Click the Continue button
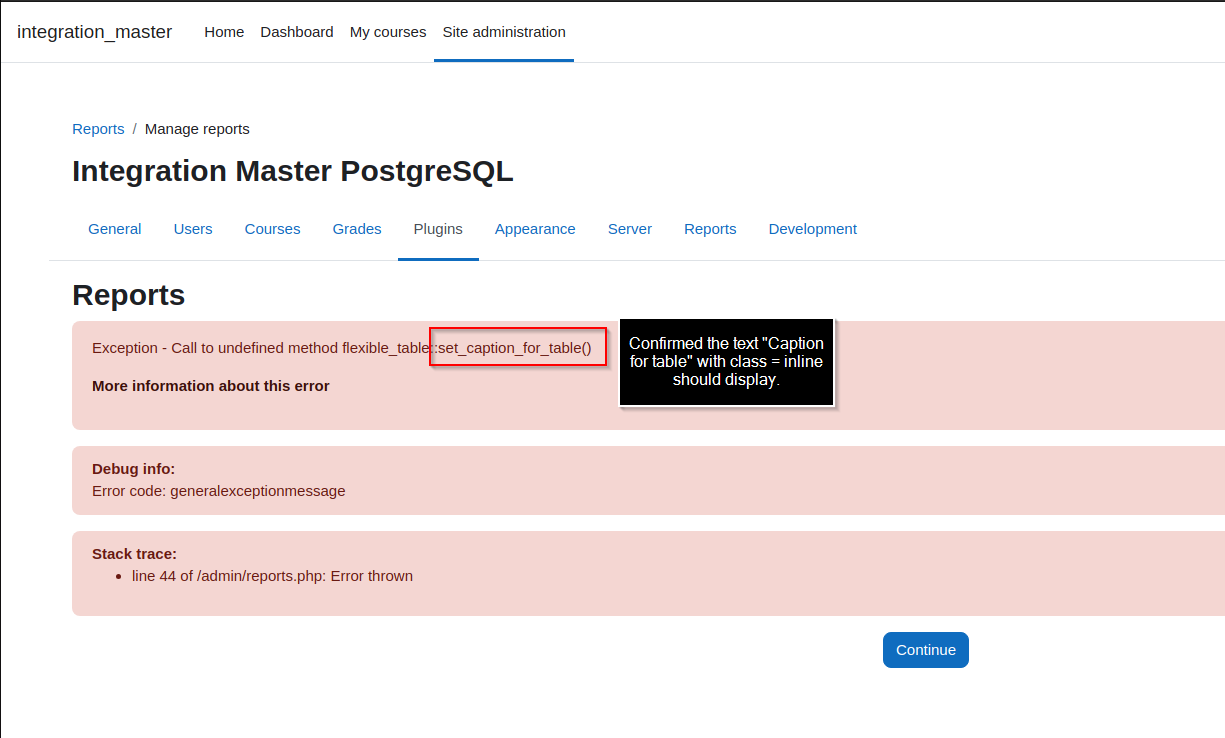 926,650
